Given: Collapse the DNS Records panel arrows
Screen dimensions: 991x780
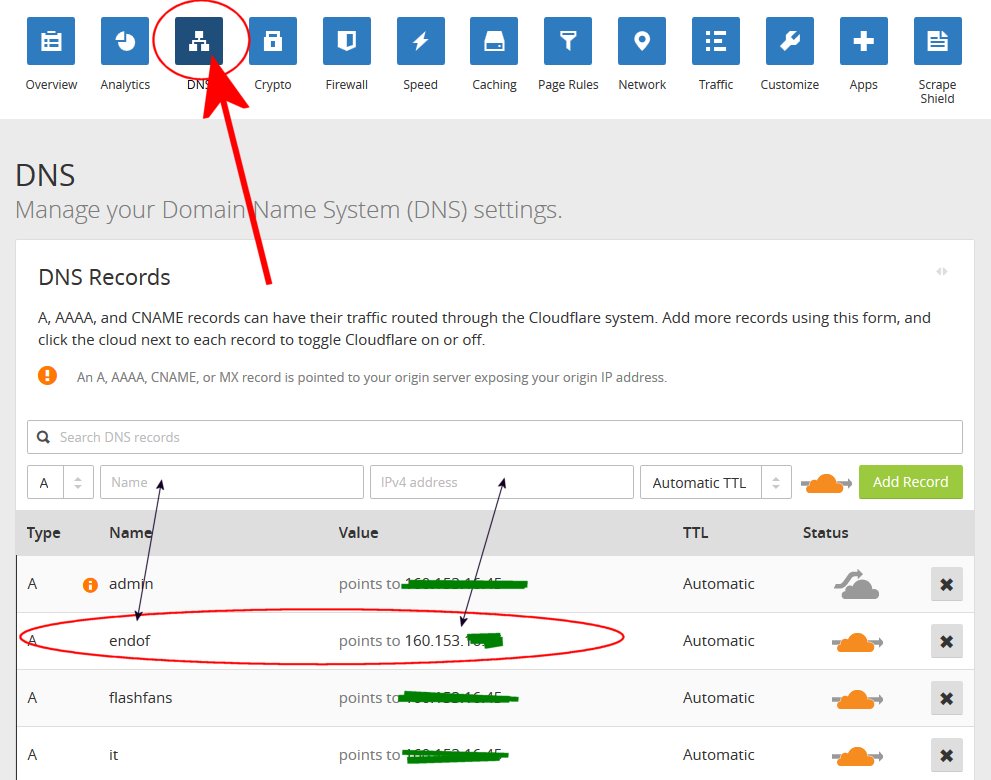Looking at the screenshot, I should 942,271.
